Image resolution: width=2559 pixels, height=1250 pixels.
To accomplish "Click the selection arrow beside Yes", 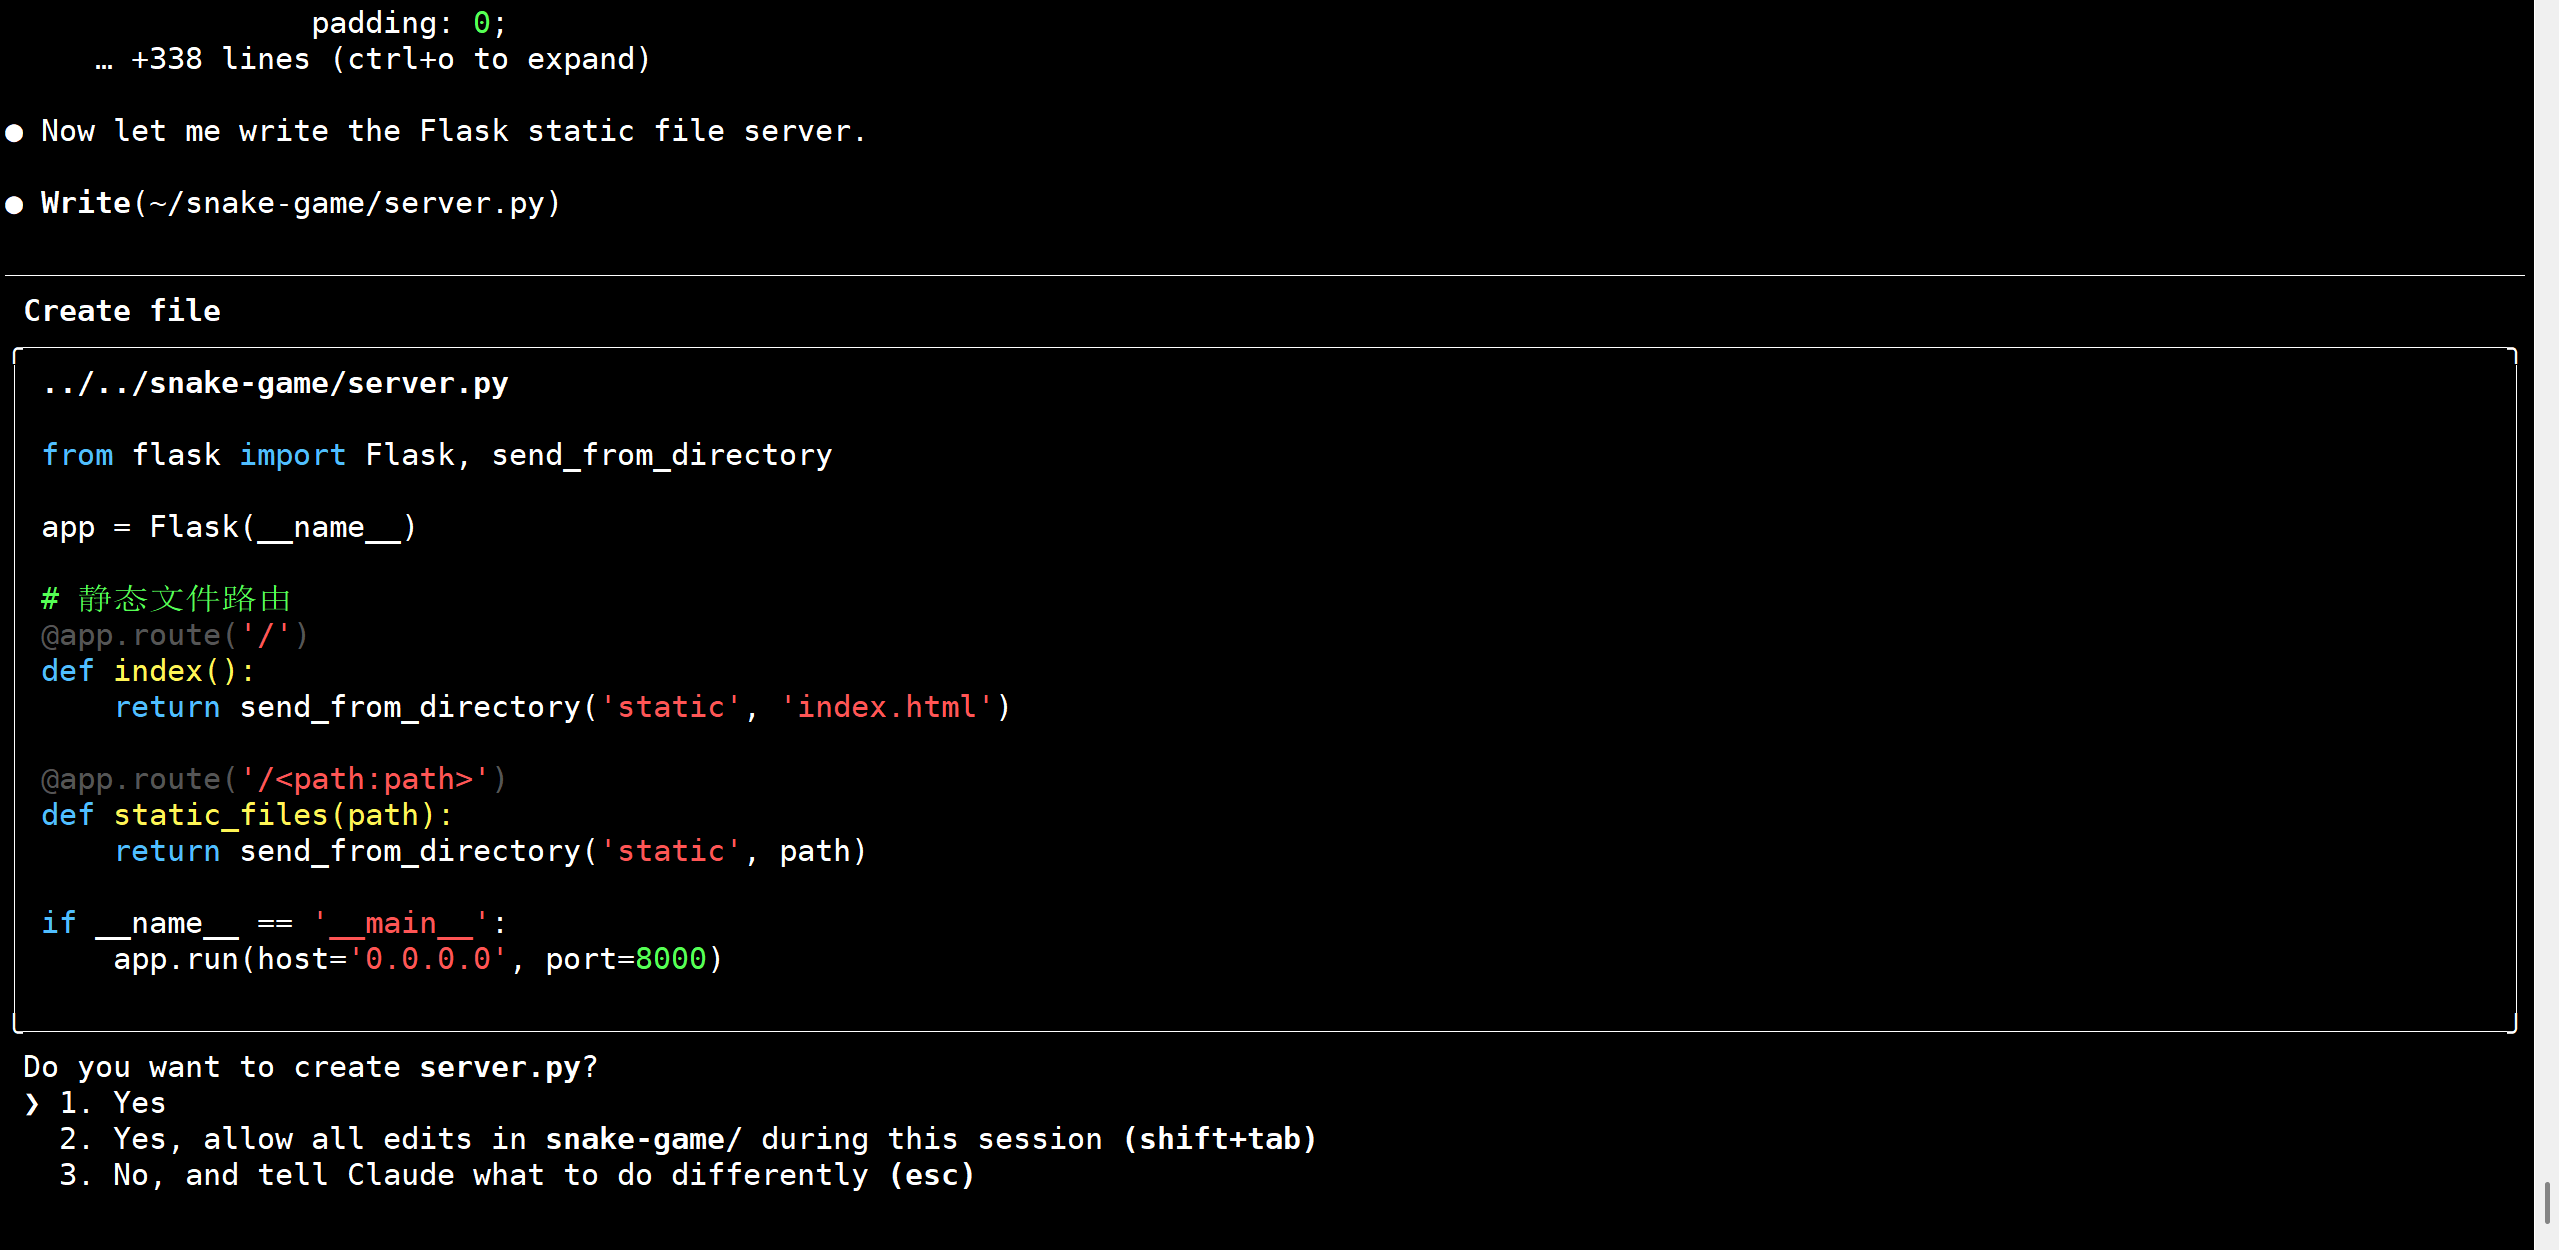I will coord(32,1103).
